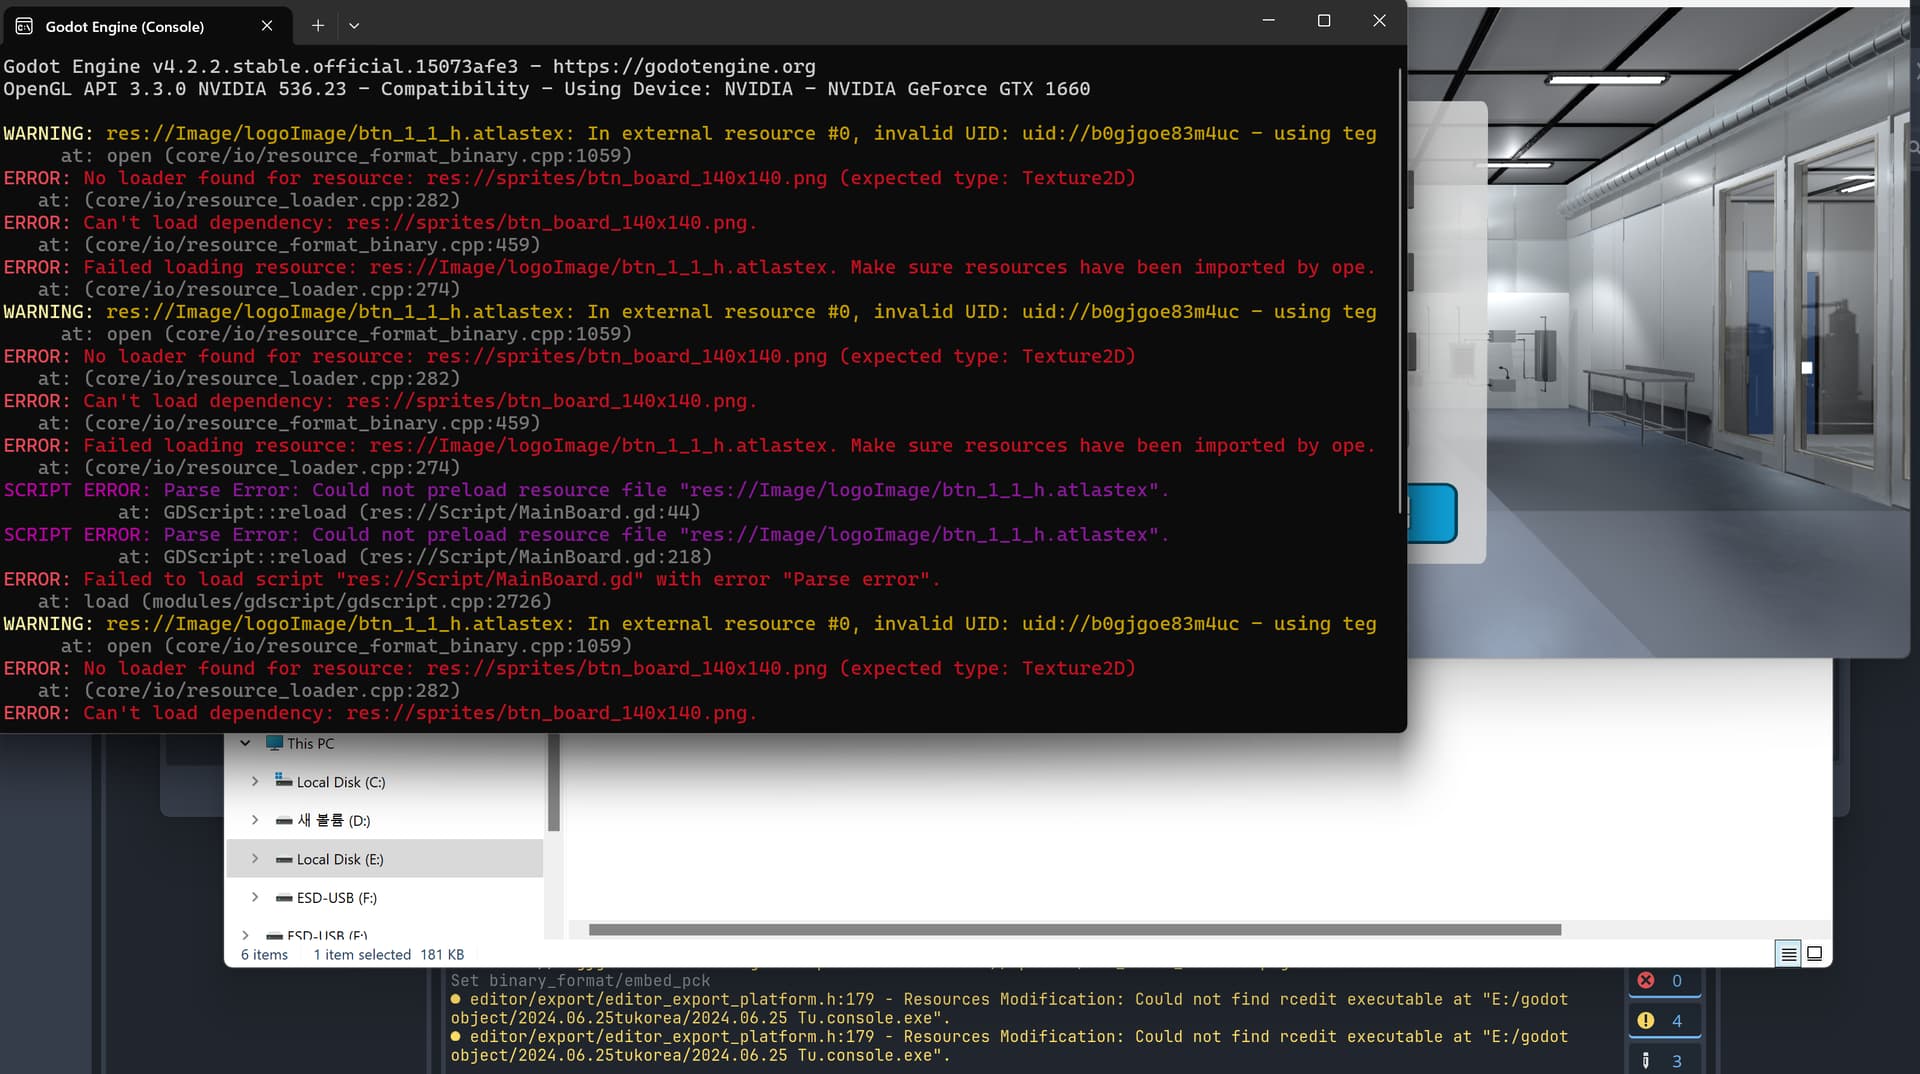Image resolution: width=1920 pixels, height=1074 pixels.
Task: Select the Godot Engine (Console) tab
Action: tap(146, 26)
